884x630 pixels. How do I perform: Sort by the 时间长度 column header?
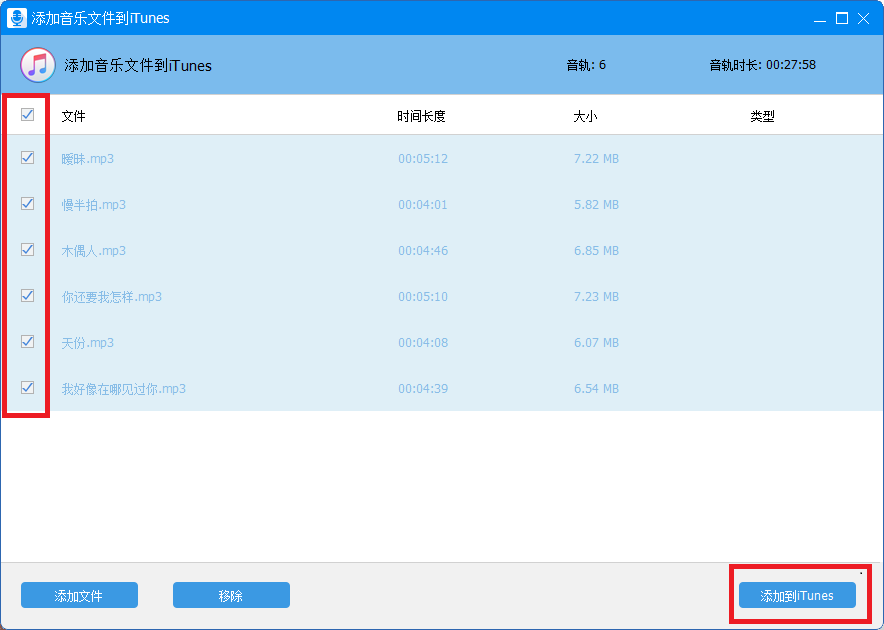pos(421,116)
